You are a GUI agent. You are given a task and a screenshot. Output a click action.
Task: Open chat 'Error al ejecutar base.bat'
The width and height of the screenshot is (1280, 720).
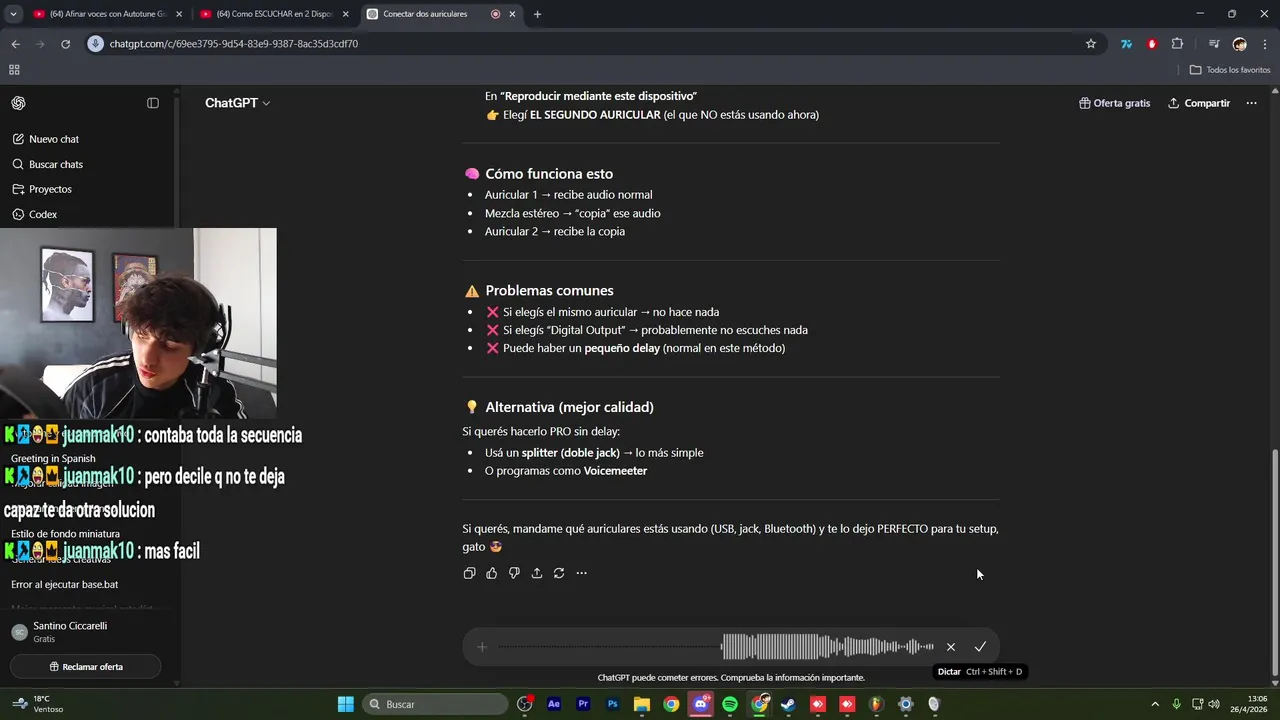[x=64, y=584]
